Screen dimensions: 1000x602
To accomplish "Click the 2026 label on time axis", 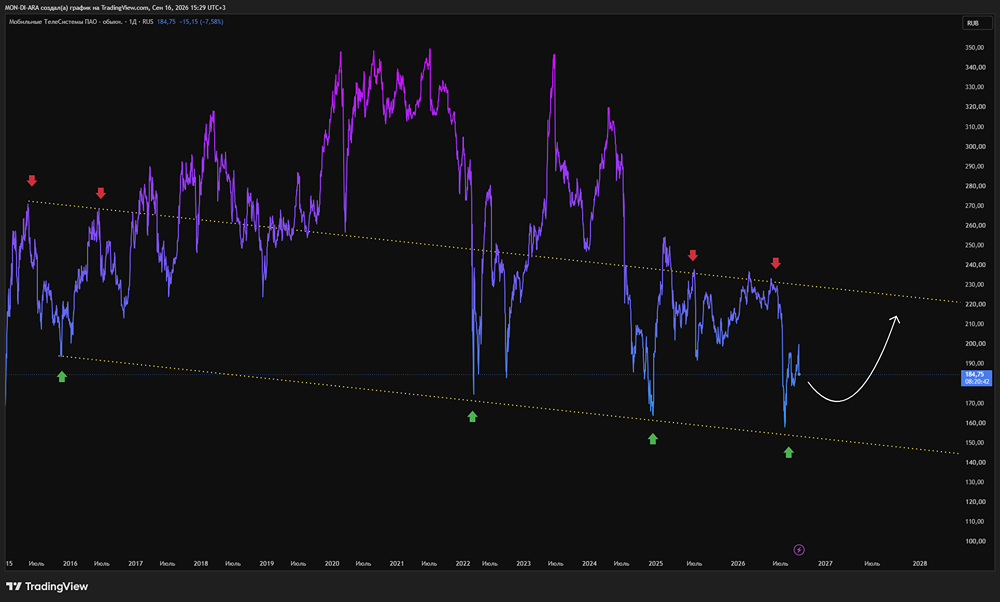I will pos(738,564).
